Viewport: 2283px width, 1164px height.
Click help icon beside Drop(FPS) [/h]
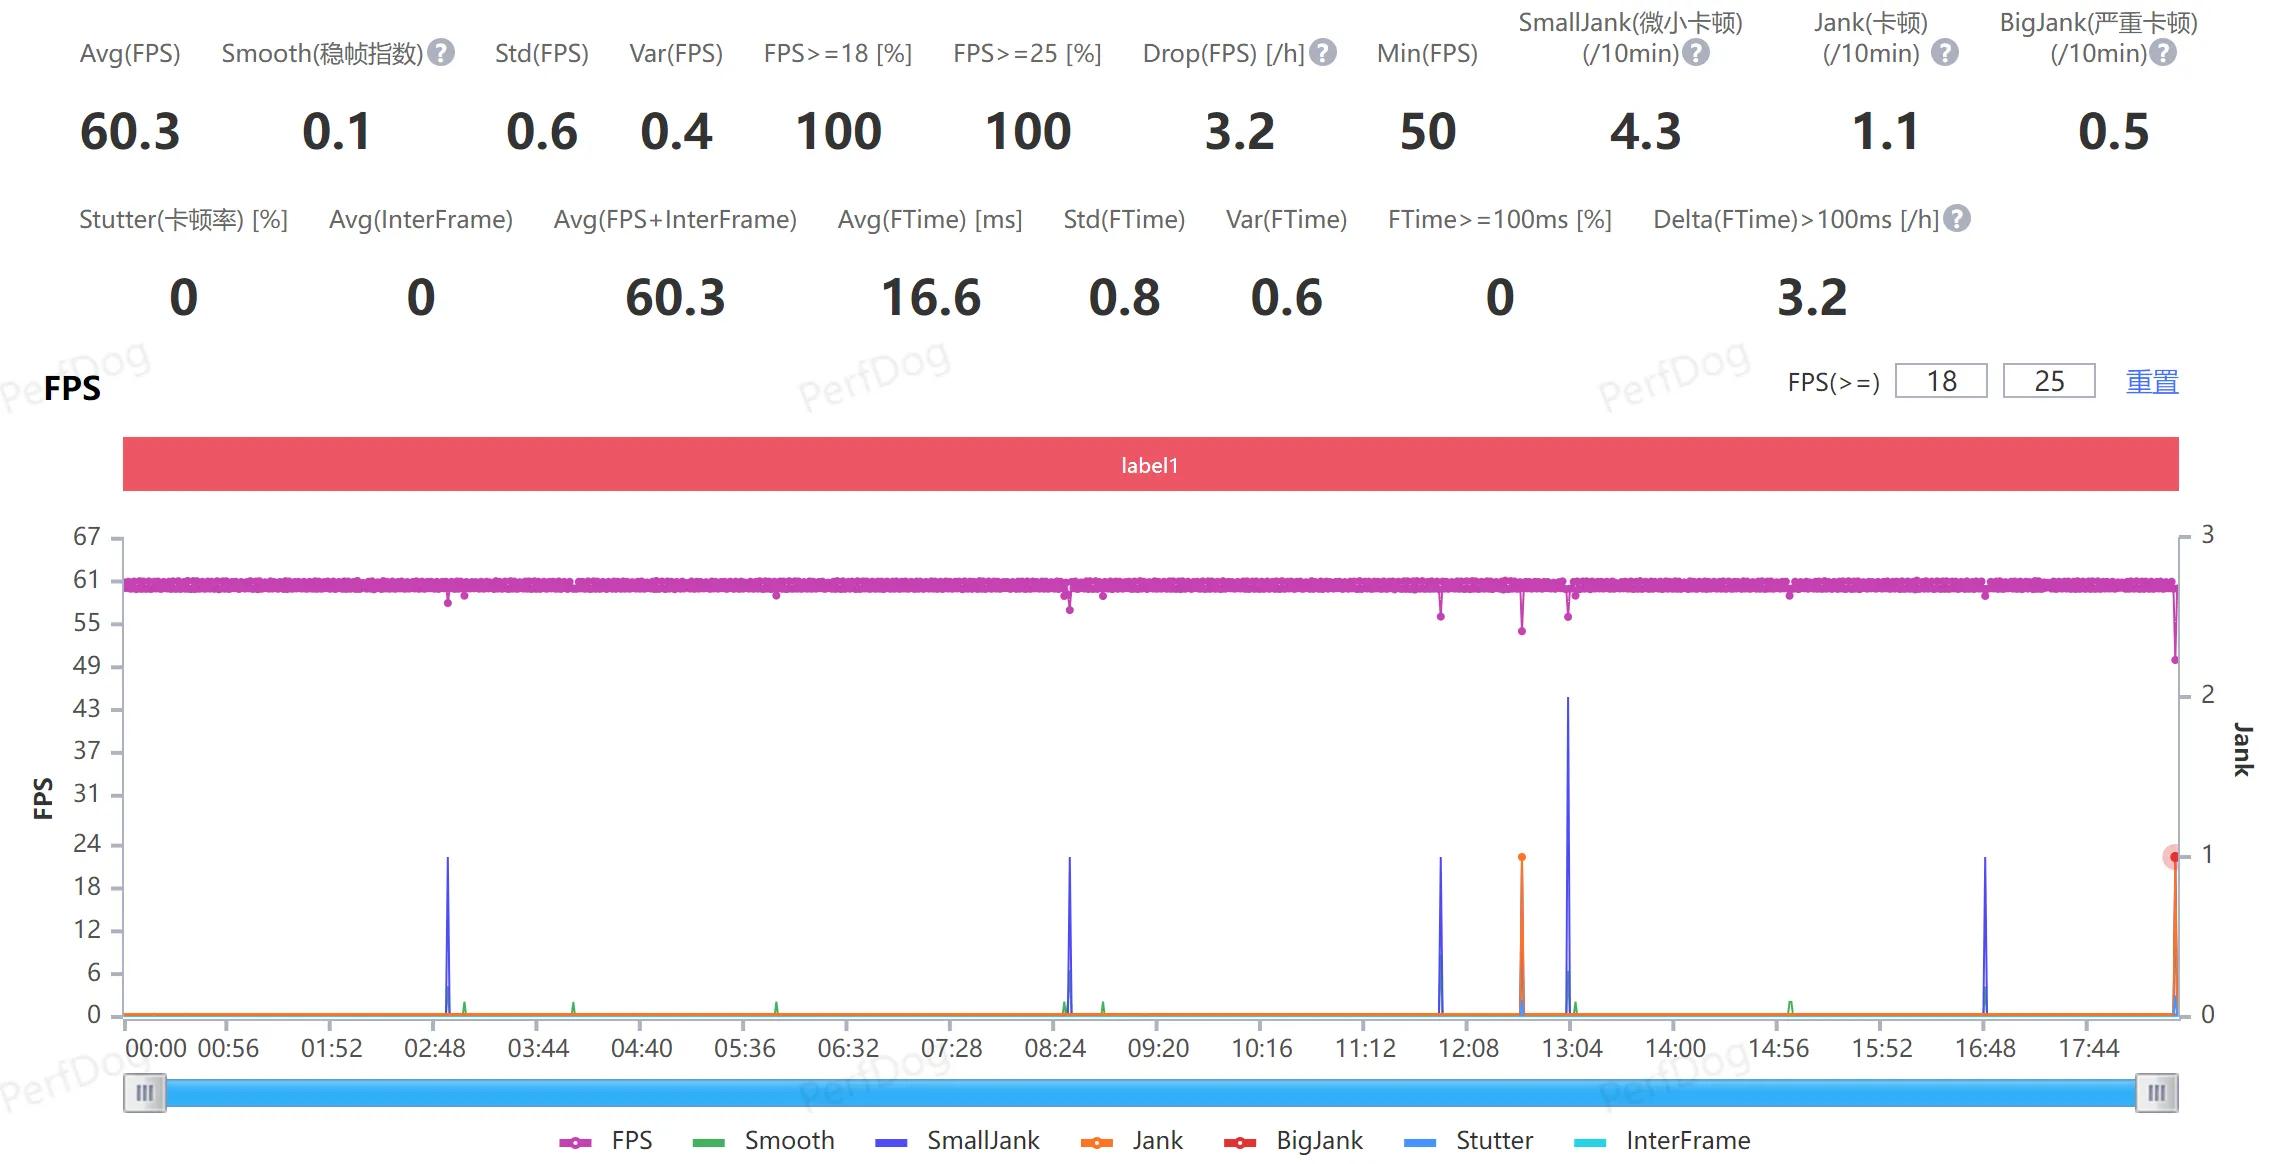click(1323, 53)
